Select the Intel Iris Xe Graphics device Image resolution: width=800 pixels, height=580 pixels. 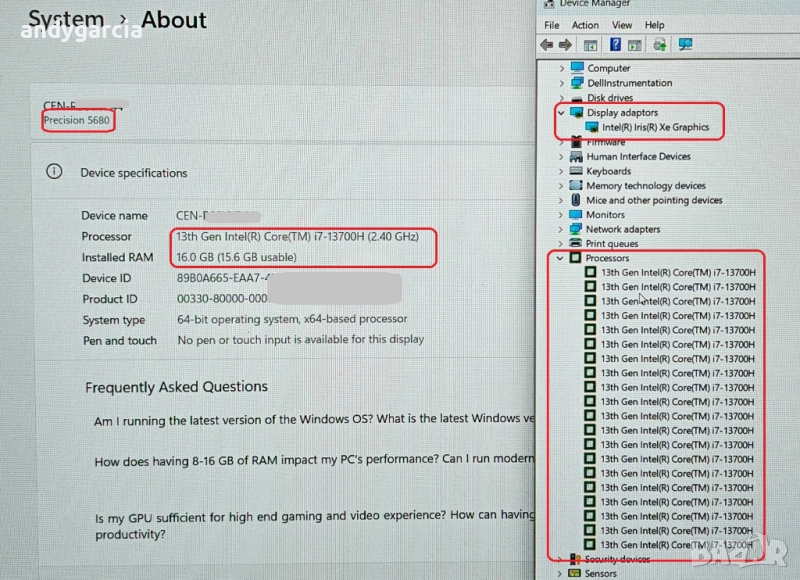(655, 128)
